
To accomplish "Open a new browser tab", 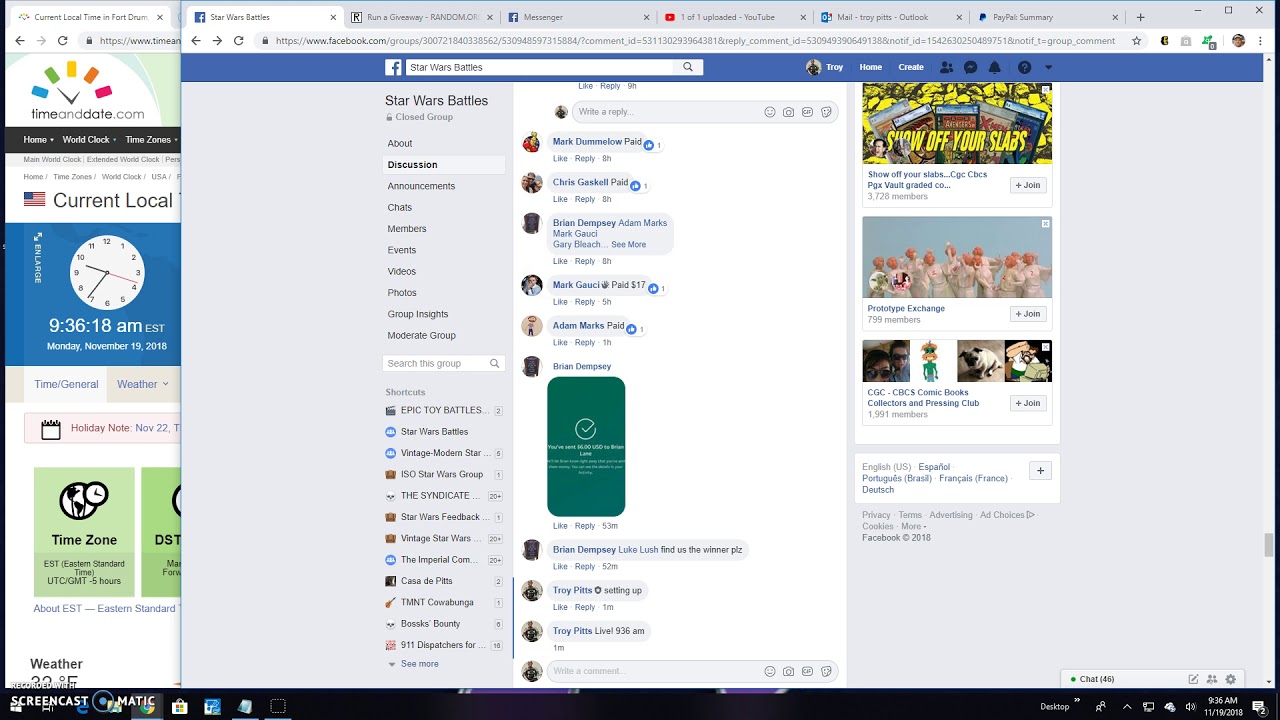I will click(1140, 17).
